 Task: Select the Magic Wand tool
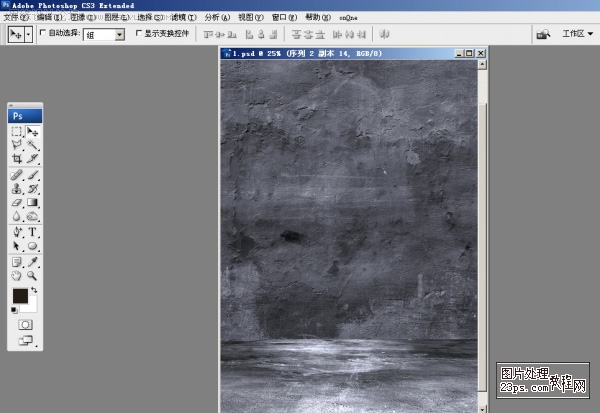pos(33,145)
